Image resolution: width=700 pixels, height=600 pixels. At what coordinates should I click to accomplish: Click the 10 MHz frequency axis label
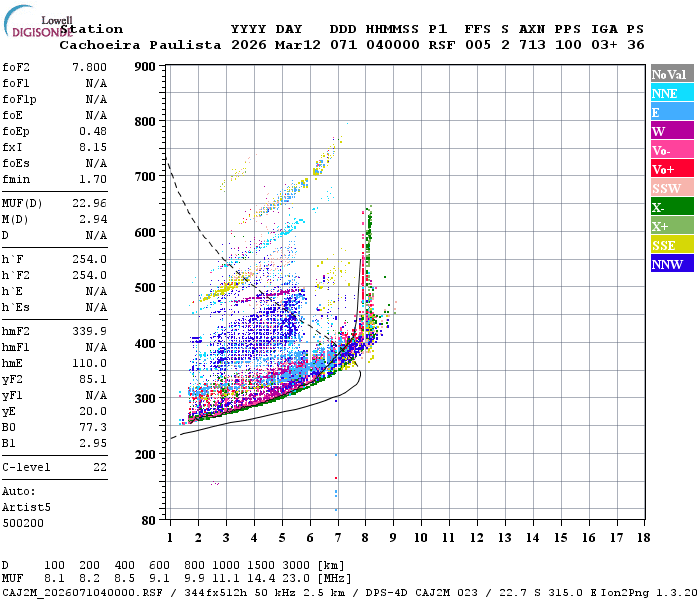coord(421,538)
